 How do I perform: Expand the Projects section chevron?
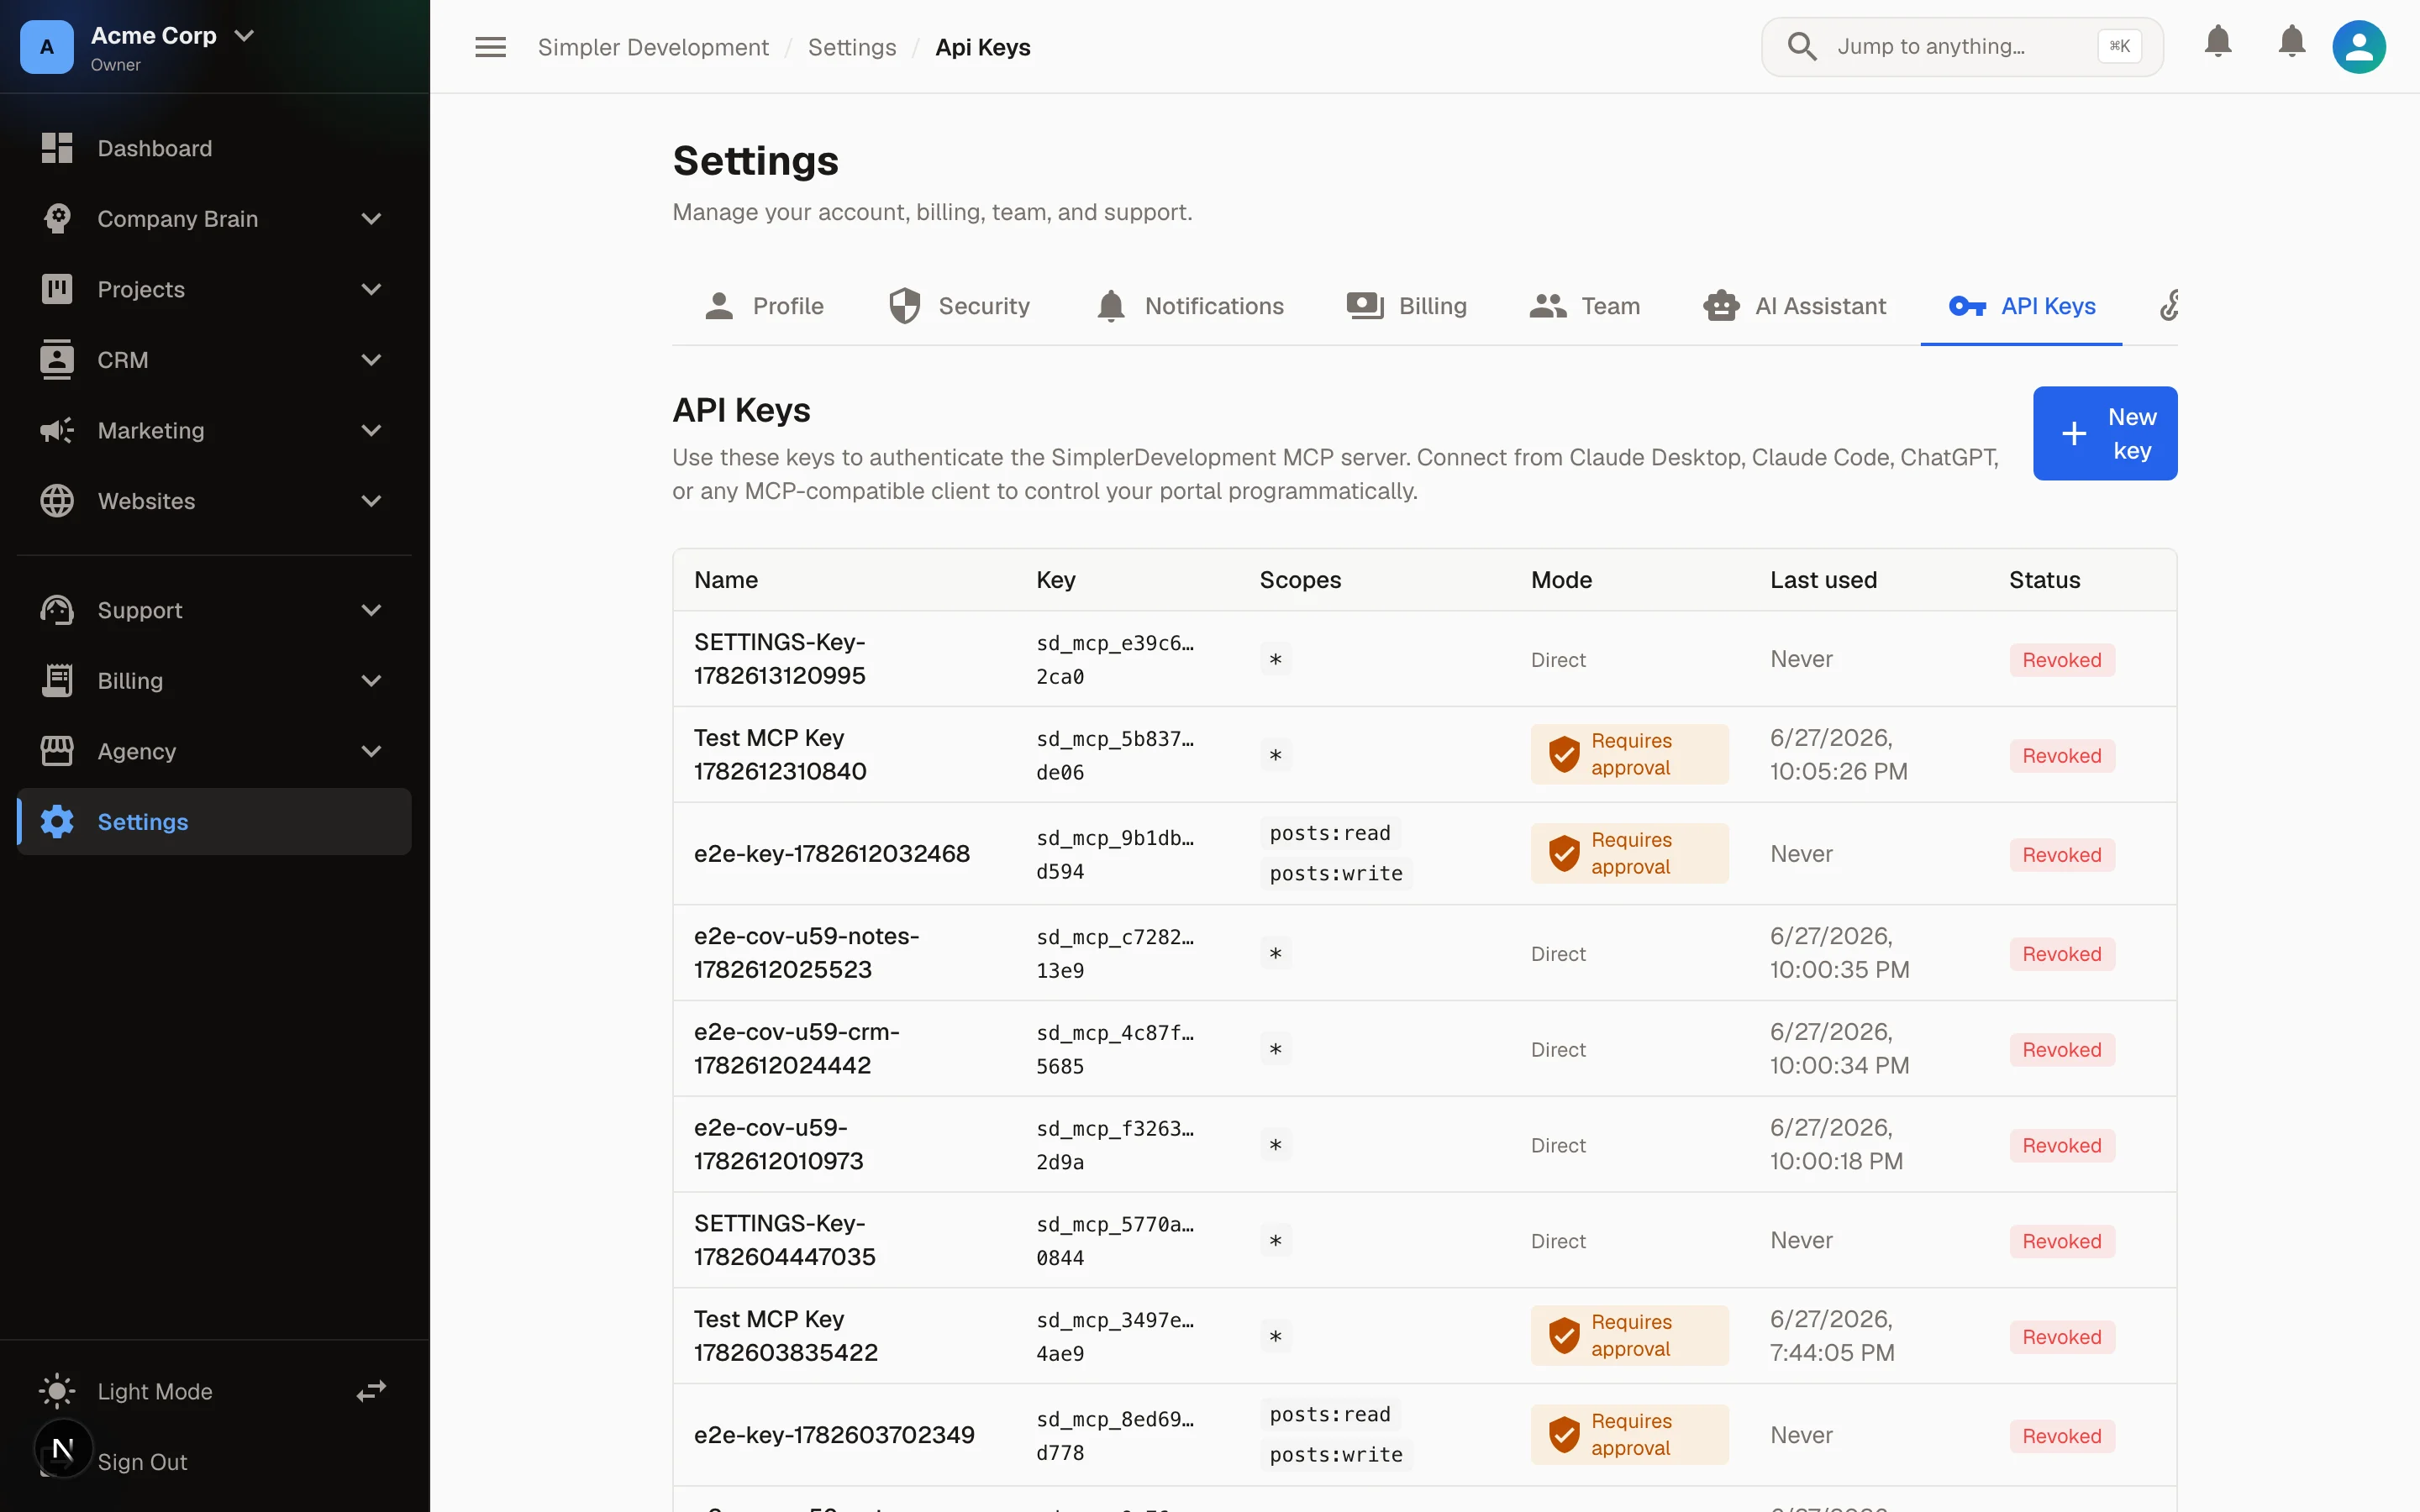pyautogui.click(x=371, y=289)
